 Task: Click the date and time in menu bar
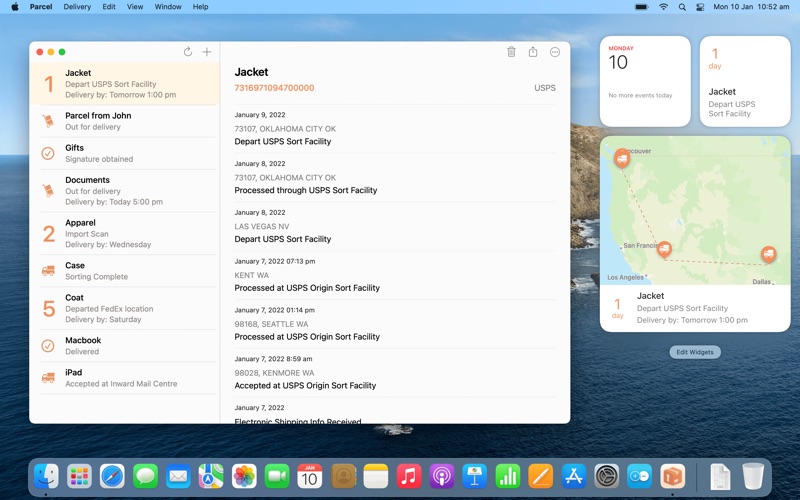[751, 7]
